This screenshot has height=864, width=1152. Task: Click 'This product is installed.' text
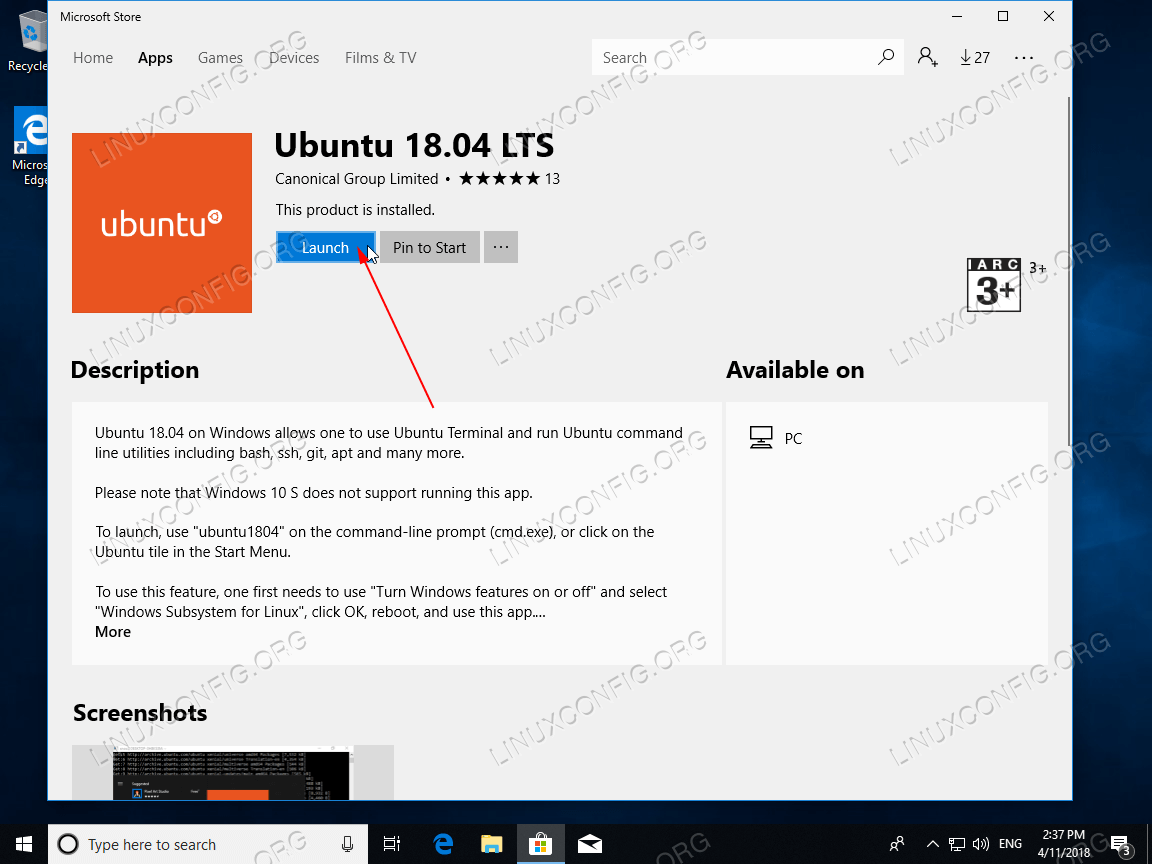[355, 210]
